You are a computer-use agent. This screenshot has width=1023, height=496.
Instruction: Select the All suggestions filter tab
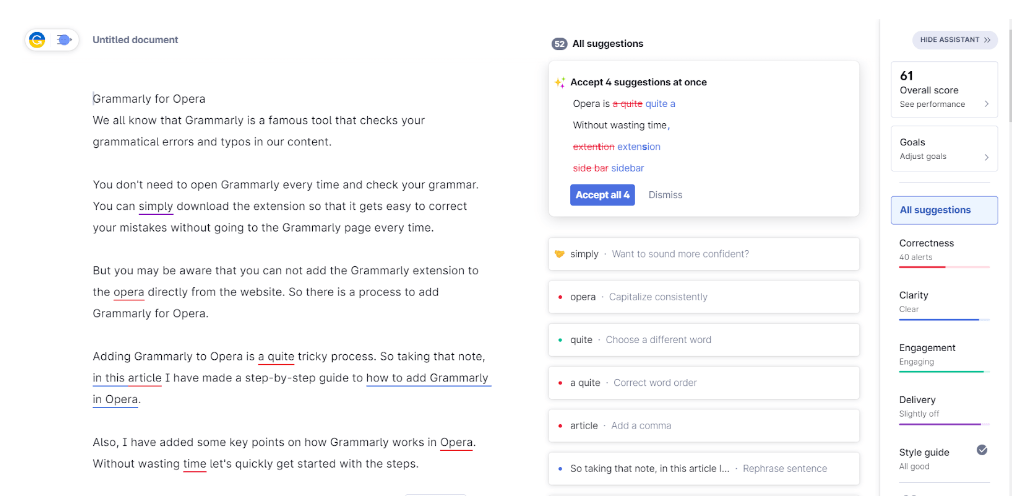click(944, 210)
